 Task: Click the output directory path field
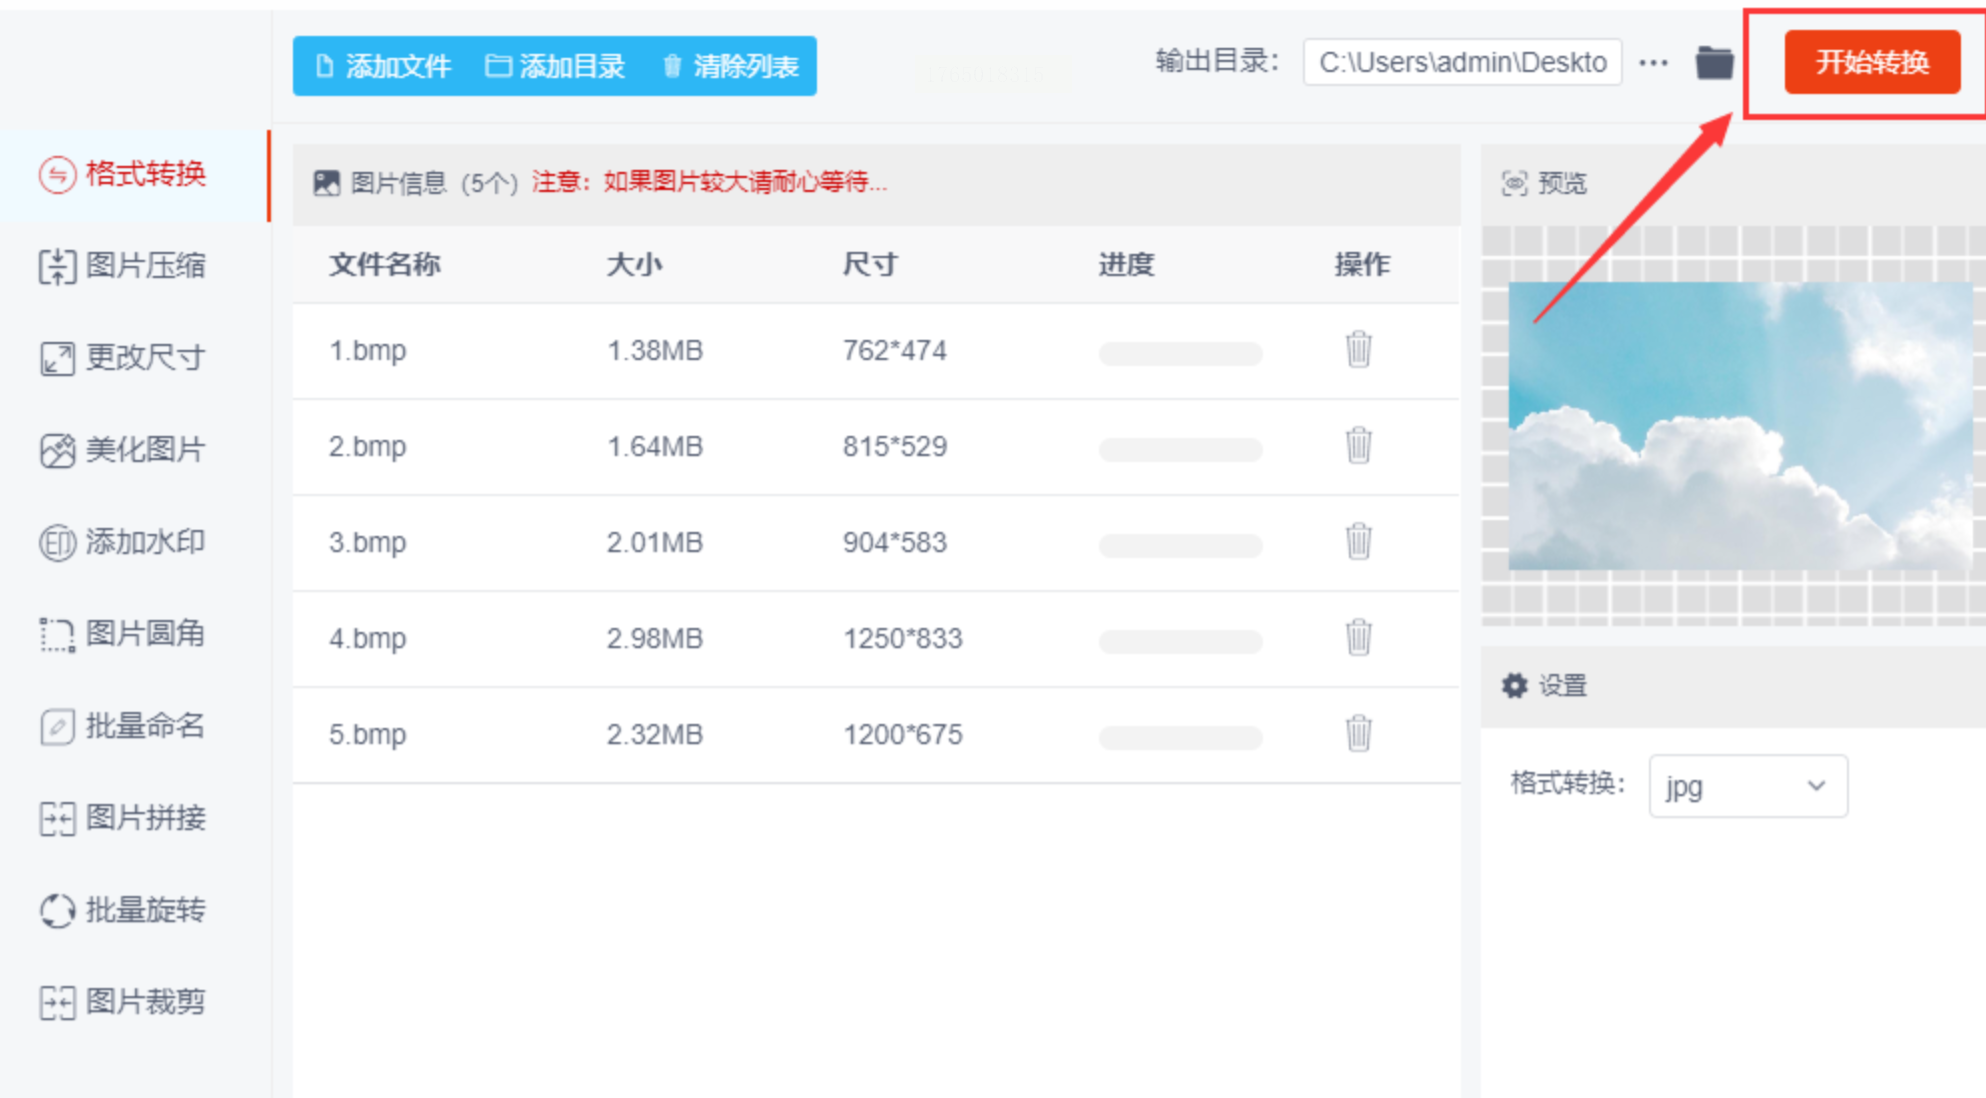(x=1461, y=63)
